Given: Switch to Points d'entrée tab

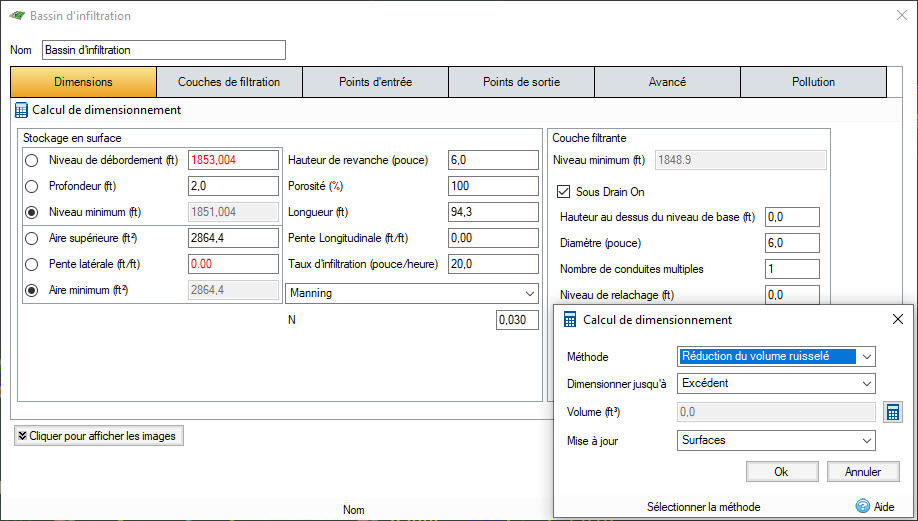Looking at the screenshot, I should point(375,82).
